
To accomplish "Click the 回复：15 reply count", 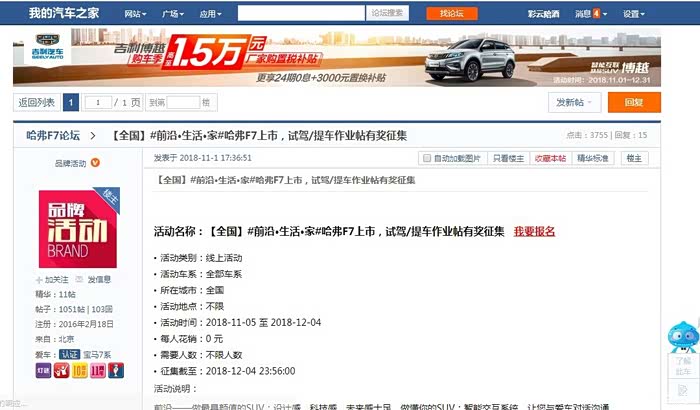I will [x=631, y=135].
